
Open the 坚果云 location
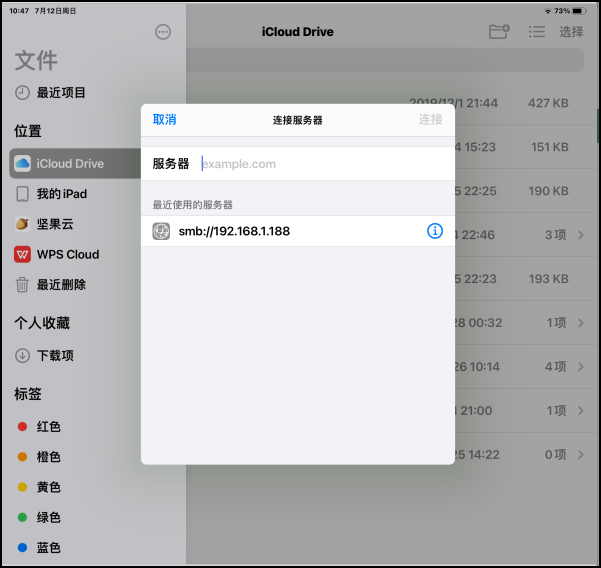pyautogui.click(x=61, y=224)
